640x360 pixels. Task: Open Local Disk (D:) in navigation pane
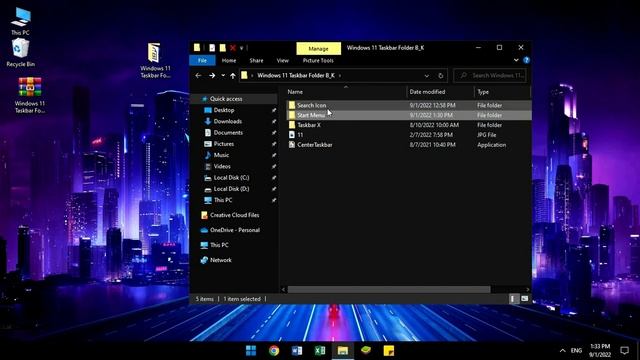[x=231, y=189]
